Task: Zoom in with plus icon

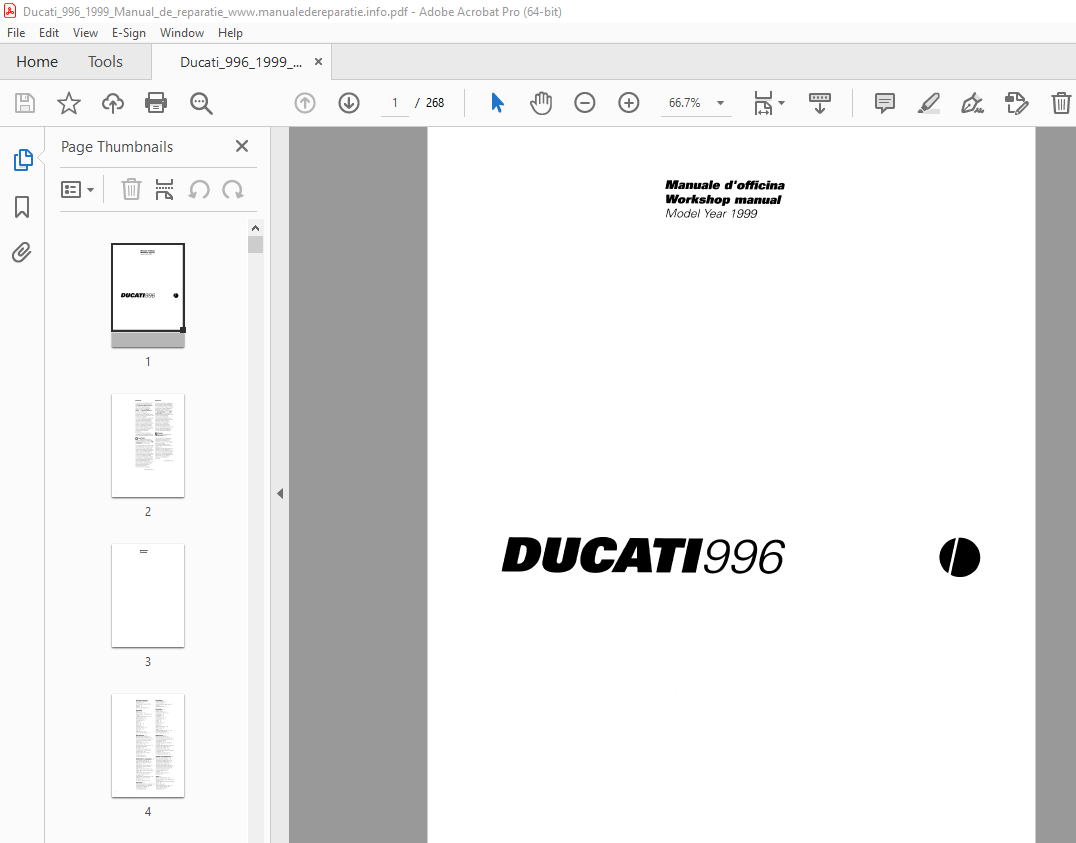Action: click(629, 103)
